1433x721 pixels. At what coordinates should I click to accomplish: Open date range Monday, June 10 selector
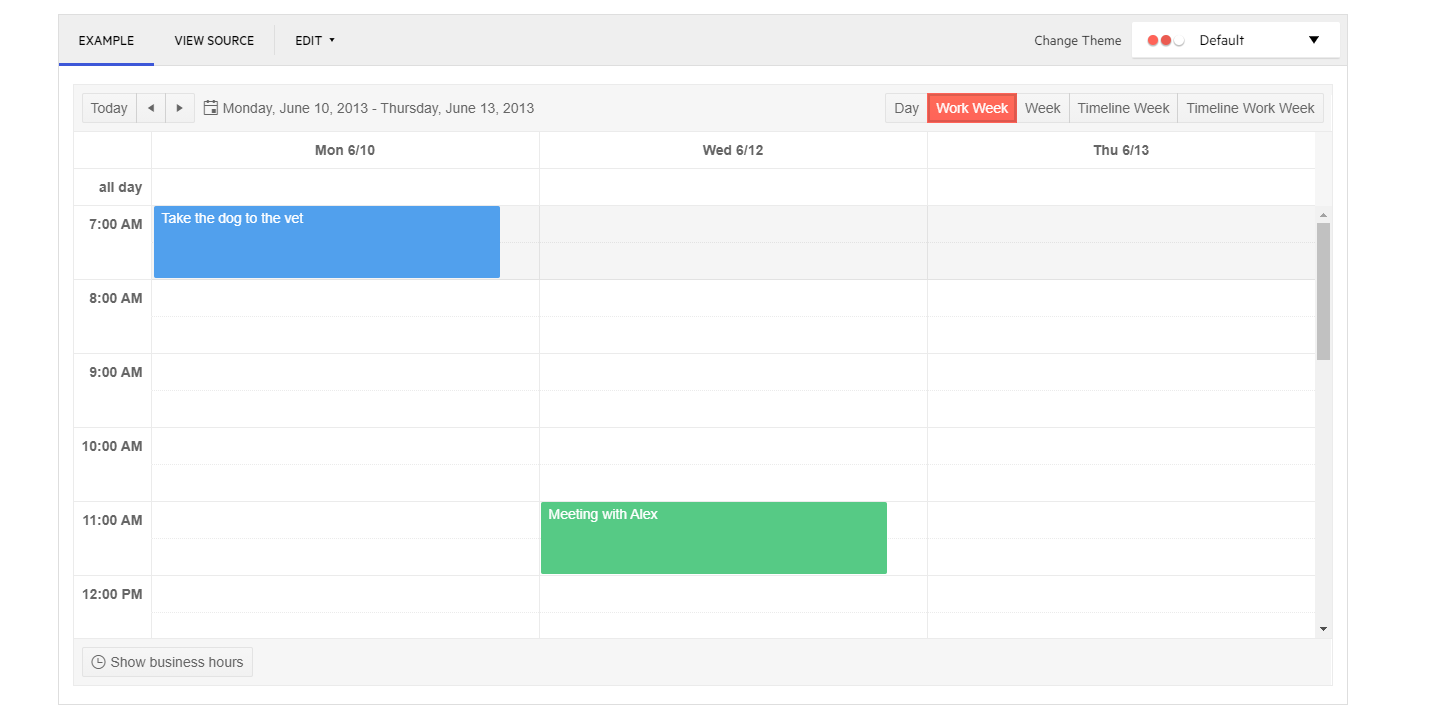click(378, 108)
